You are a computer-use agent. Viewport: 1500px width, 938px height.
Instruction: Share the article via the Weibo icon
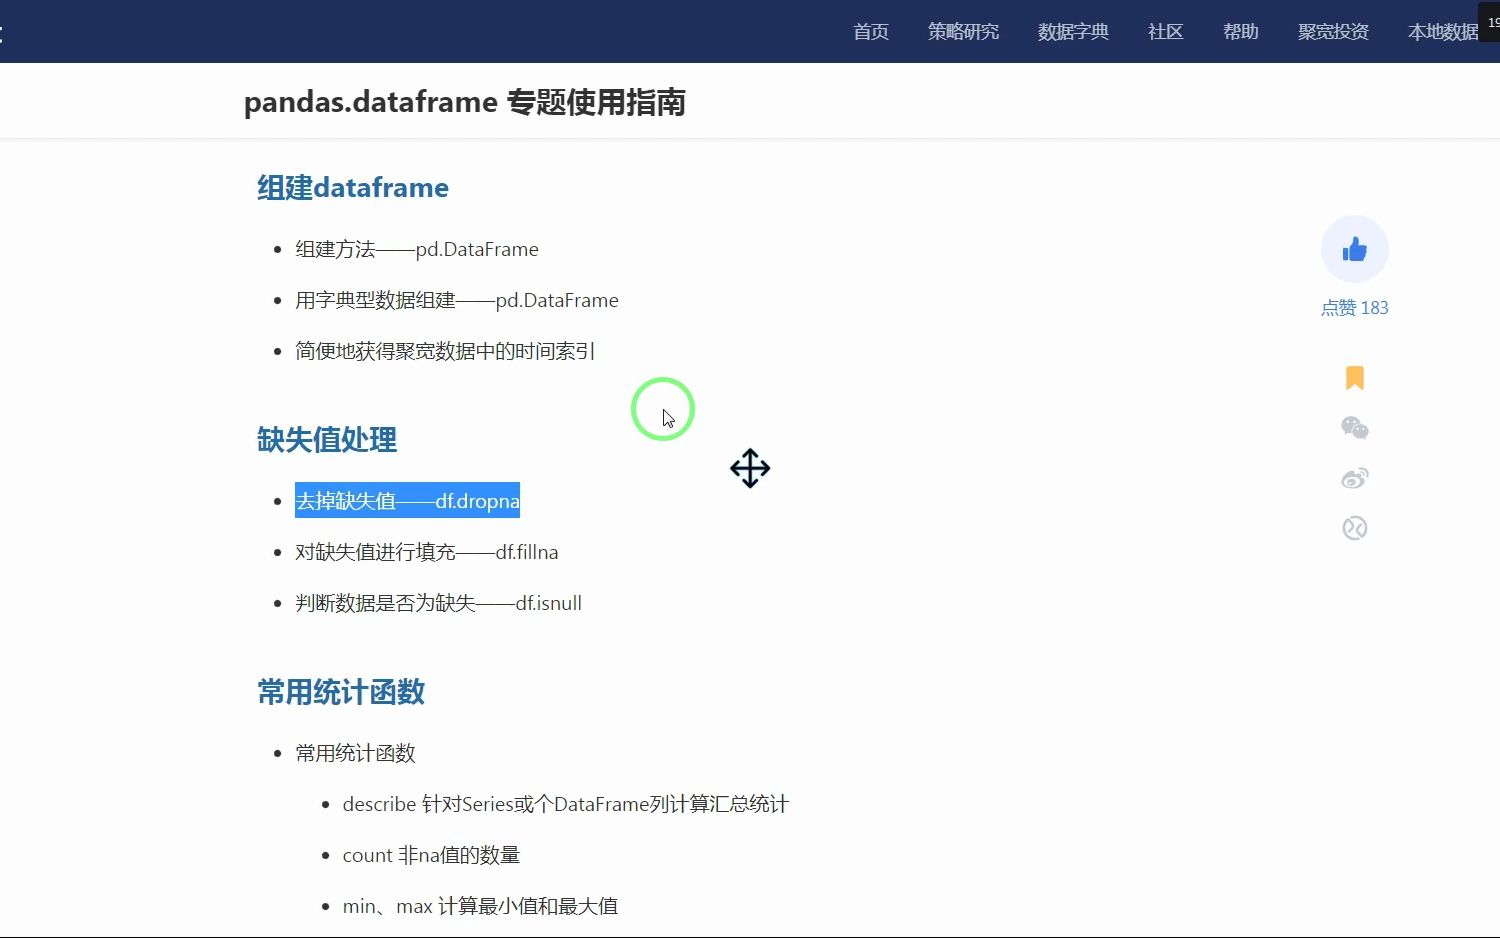(x=1354, y=478)
